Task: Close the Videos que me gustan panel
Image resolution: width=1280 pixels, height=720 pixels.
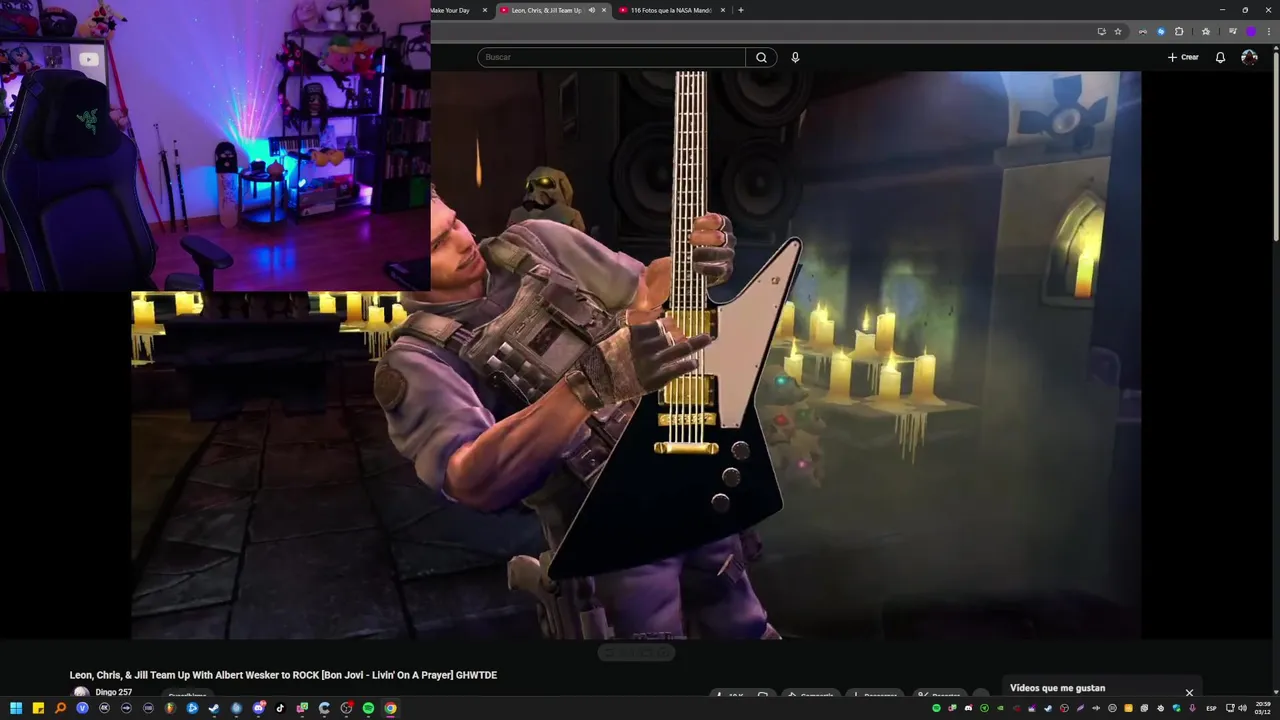Action: pyautogui.click(x=1189, y=692)
